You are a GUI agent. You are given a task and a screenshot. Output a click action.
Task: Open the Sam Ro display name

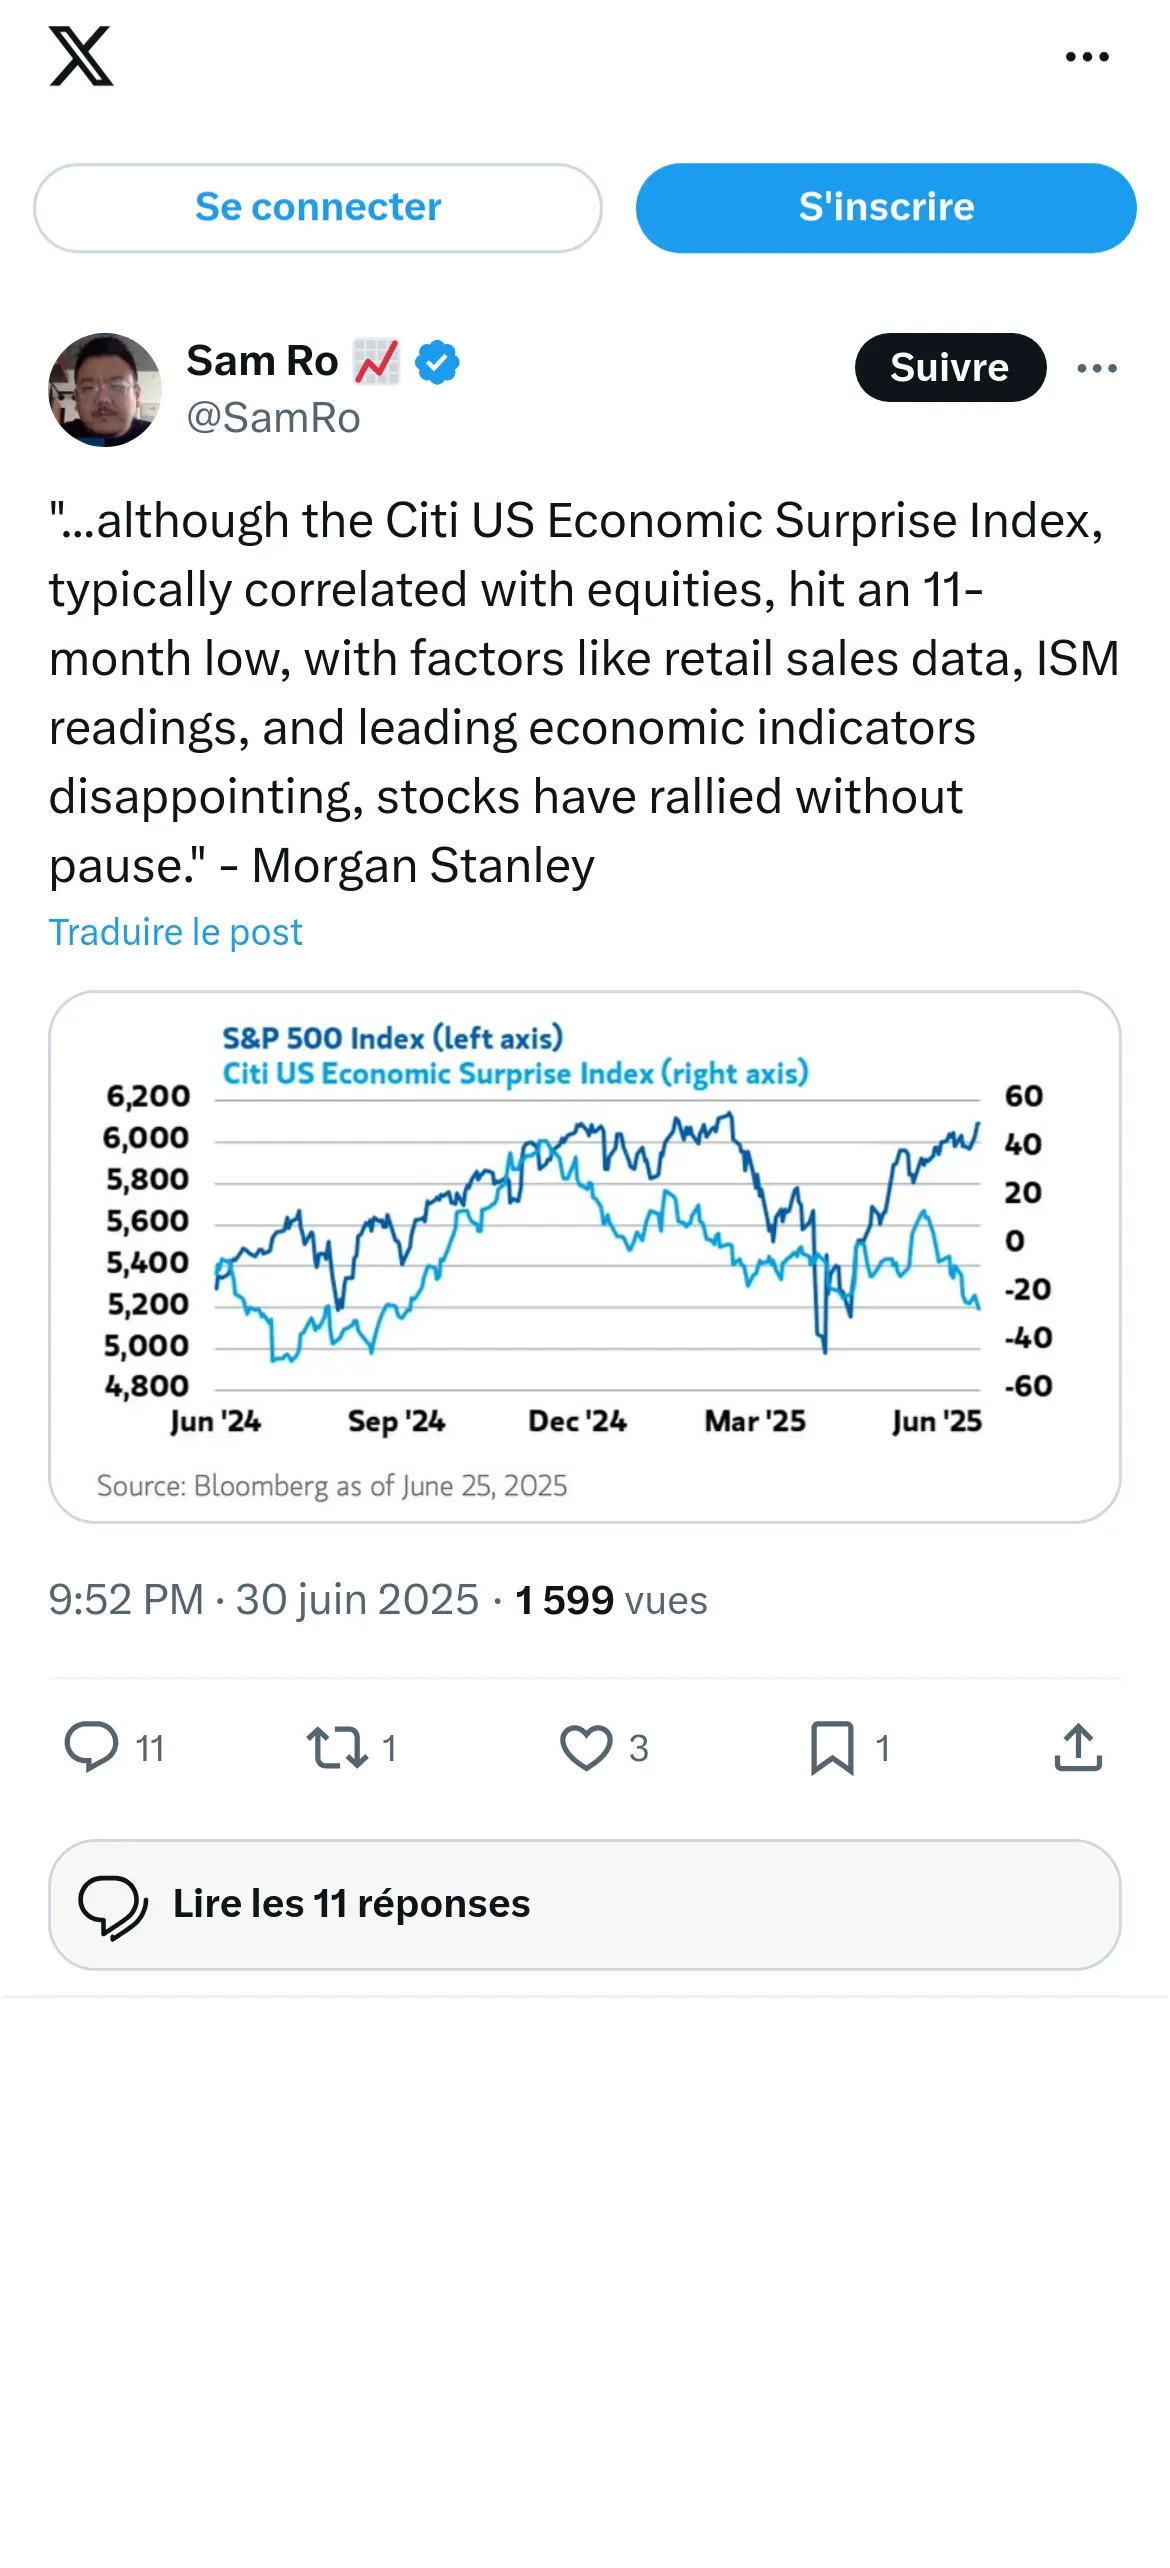pos(262,361)
